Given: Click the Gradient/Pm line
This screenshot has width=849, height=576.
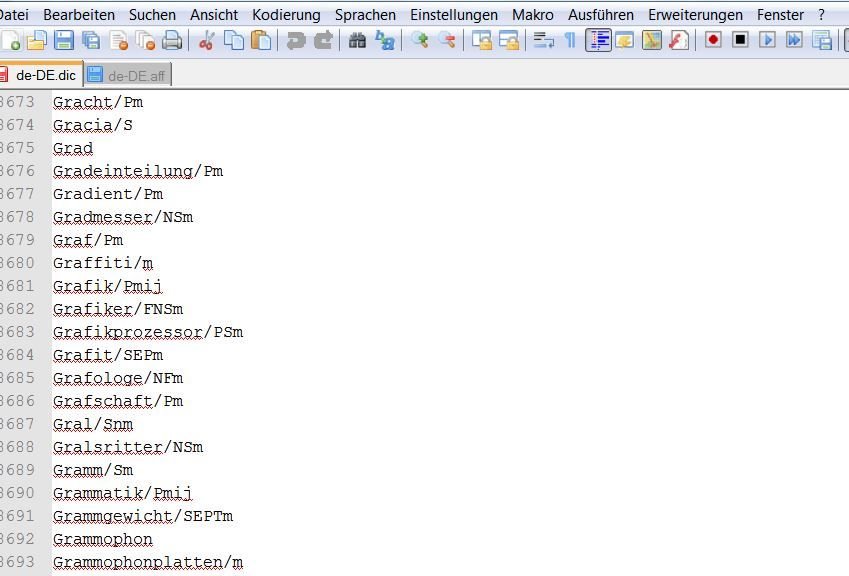Looking at the screenshot, I should (108, 194).
